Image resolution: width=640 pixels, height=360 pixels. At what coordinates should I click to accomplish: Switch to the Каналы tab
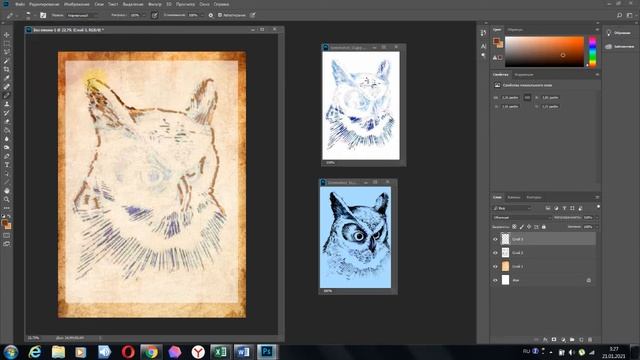click(514, 197)
